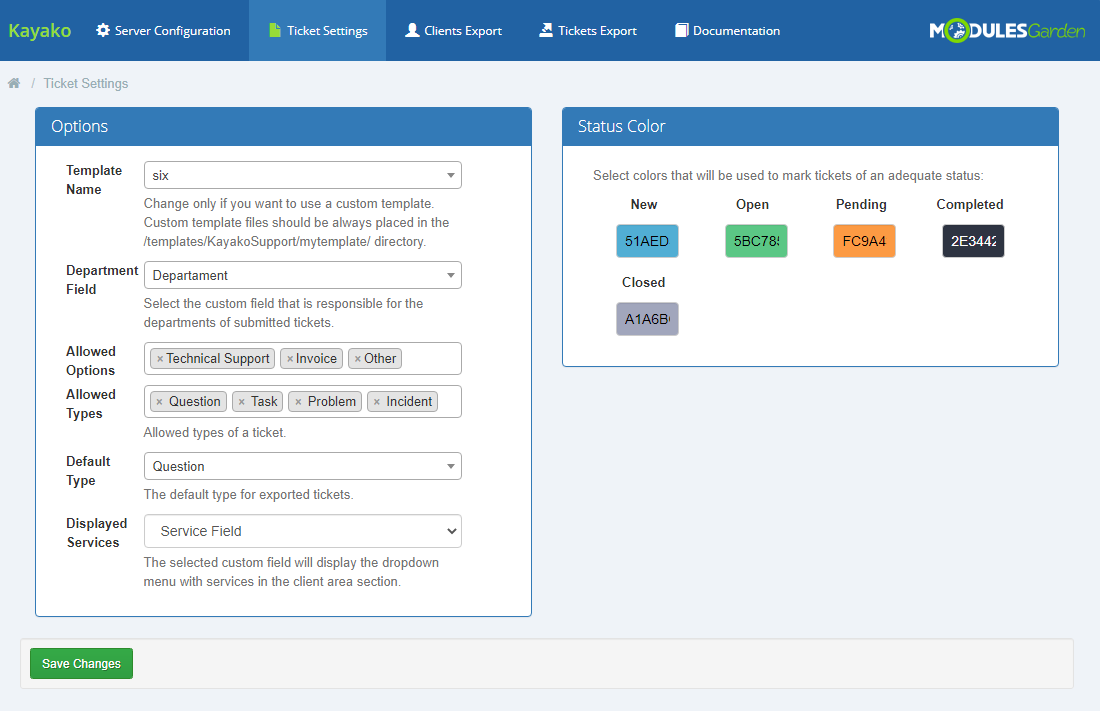Remove the Invoice option tag
This screenshot has width=1100, height=711.
(x=290, y=359)
